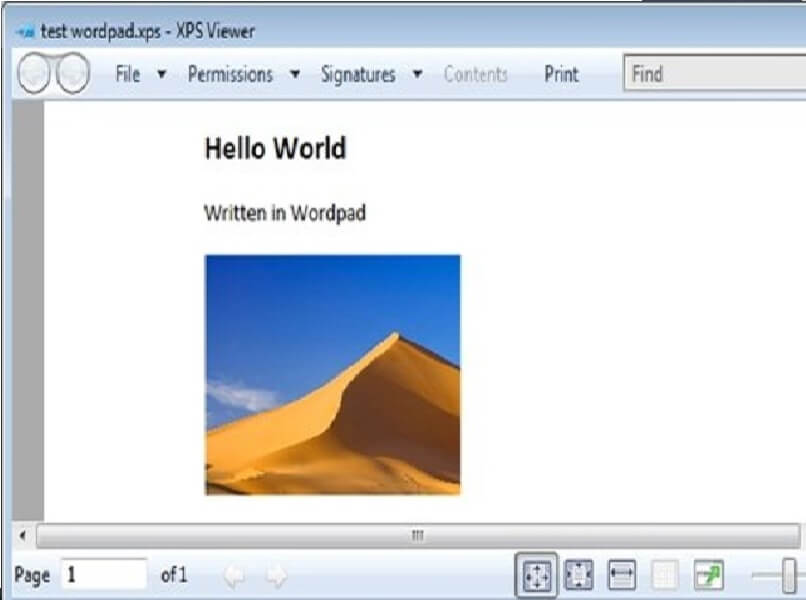Click the disabled Contents label
Image resolution: width=806 pixels, height=600 pixels.
click(477, 73)
